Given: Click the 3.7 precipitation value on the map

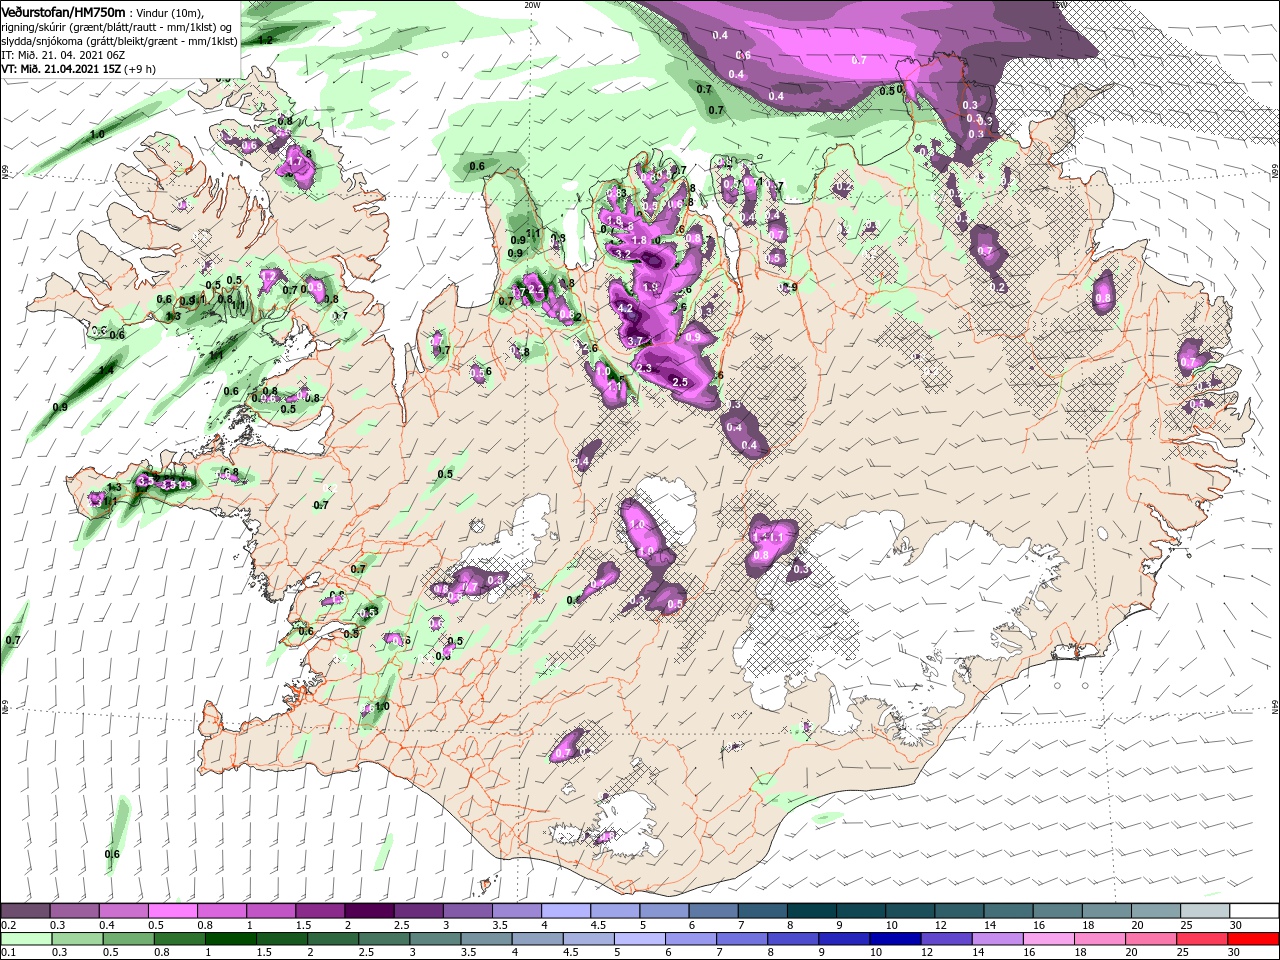Looking at the screenshot, I should 634,341.
